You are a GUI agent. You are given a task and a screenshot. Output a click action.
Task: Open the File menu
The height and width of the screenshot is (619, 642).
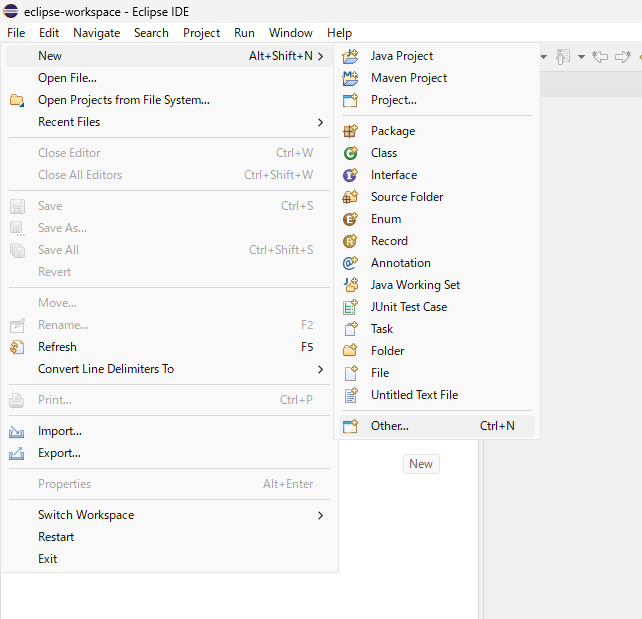click(16, 33)
